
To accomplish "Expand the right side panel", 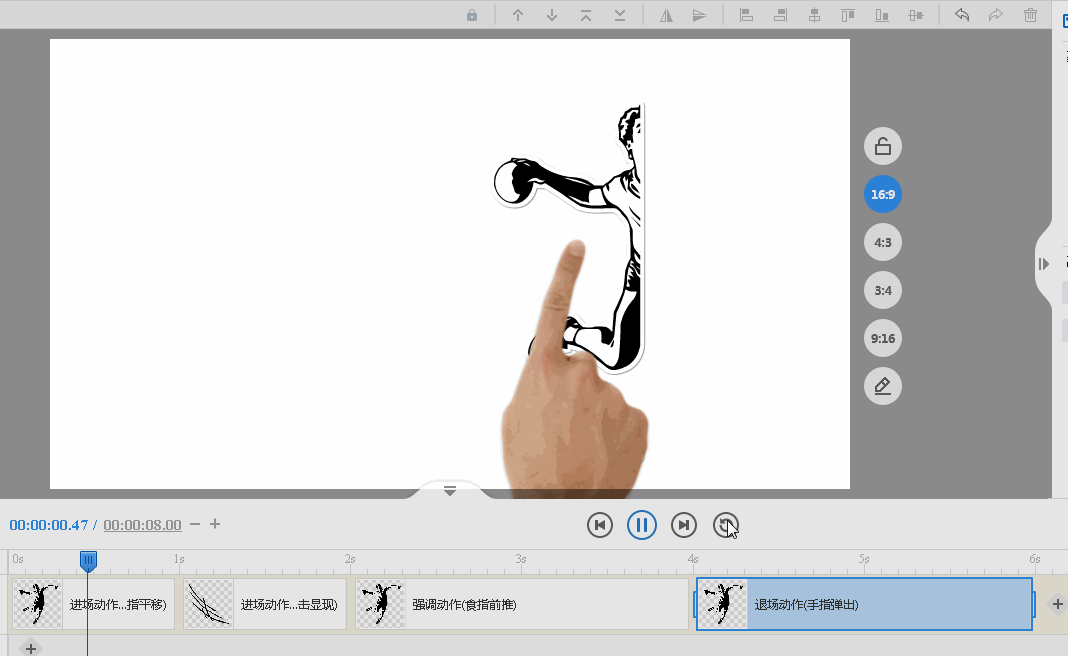I will tap(1043, 264).
